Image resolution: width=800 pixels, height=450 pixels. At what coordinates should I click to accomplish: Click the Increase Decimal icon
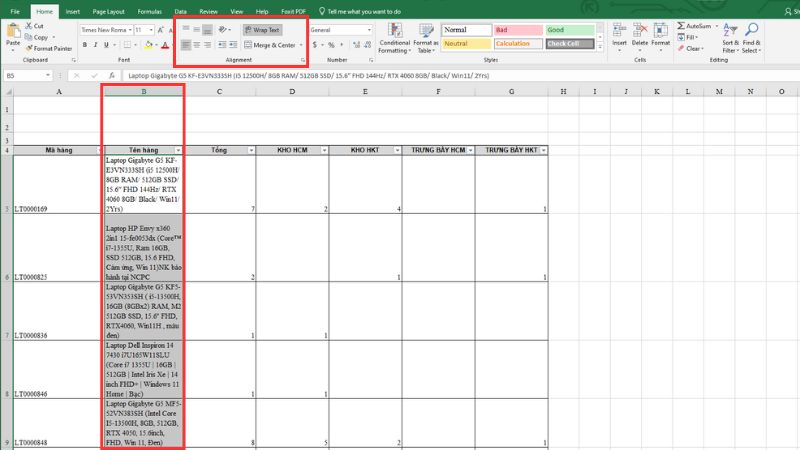[x=356, y=45]
